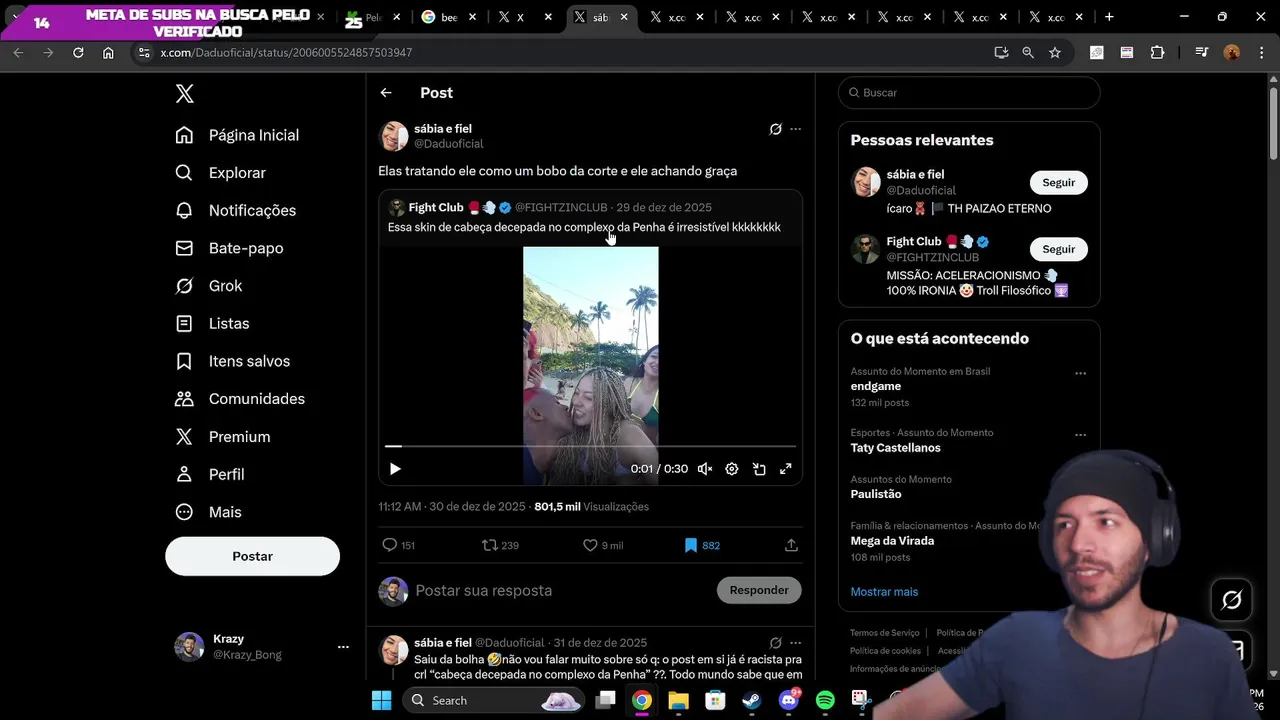
Task: Repost the post with 239 reposts
Action: (x=489, y=545)
